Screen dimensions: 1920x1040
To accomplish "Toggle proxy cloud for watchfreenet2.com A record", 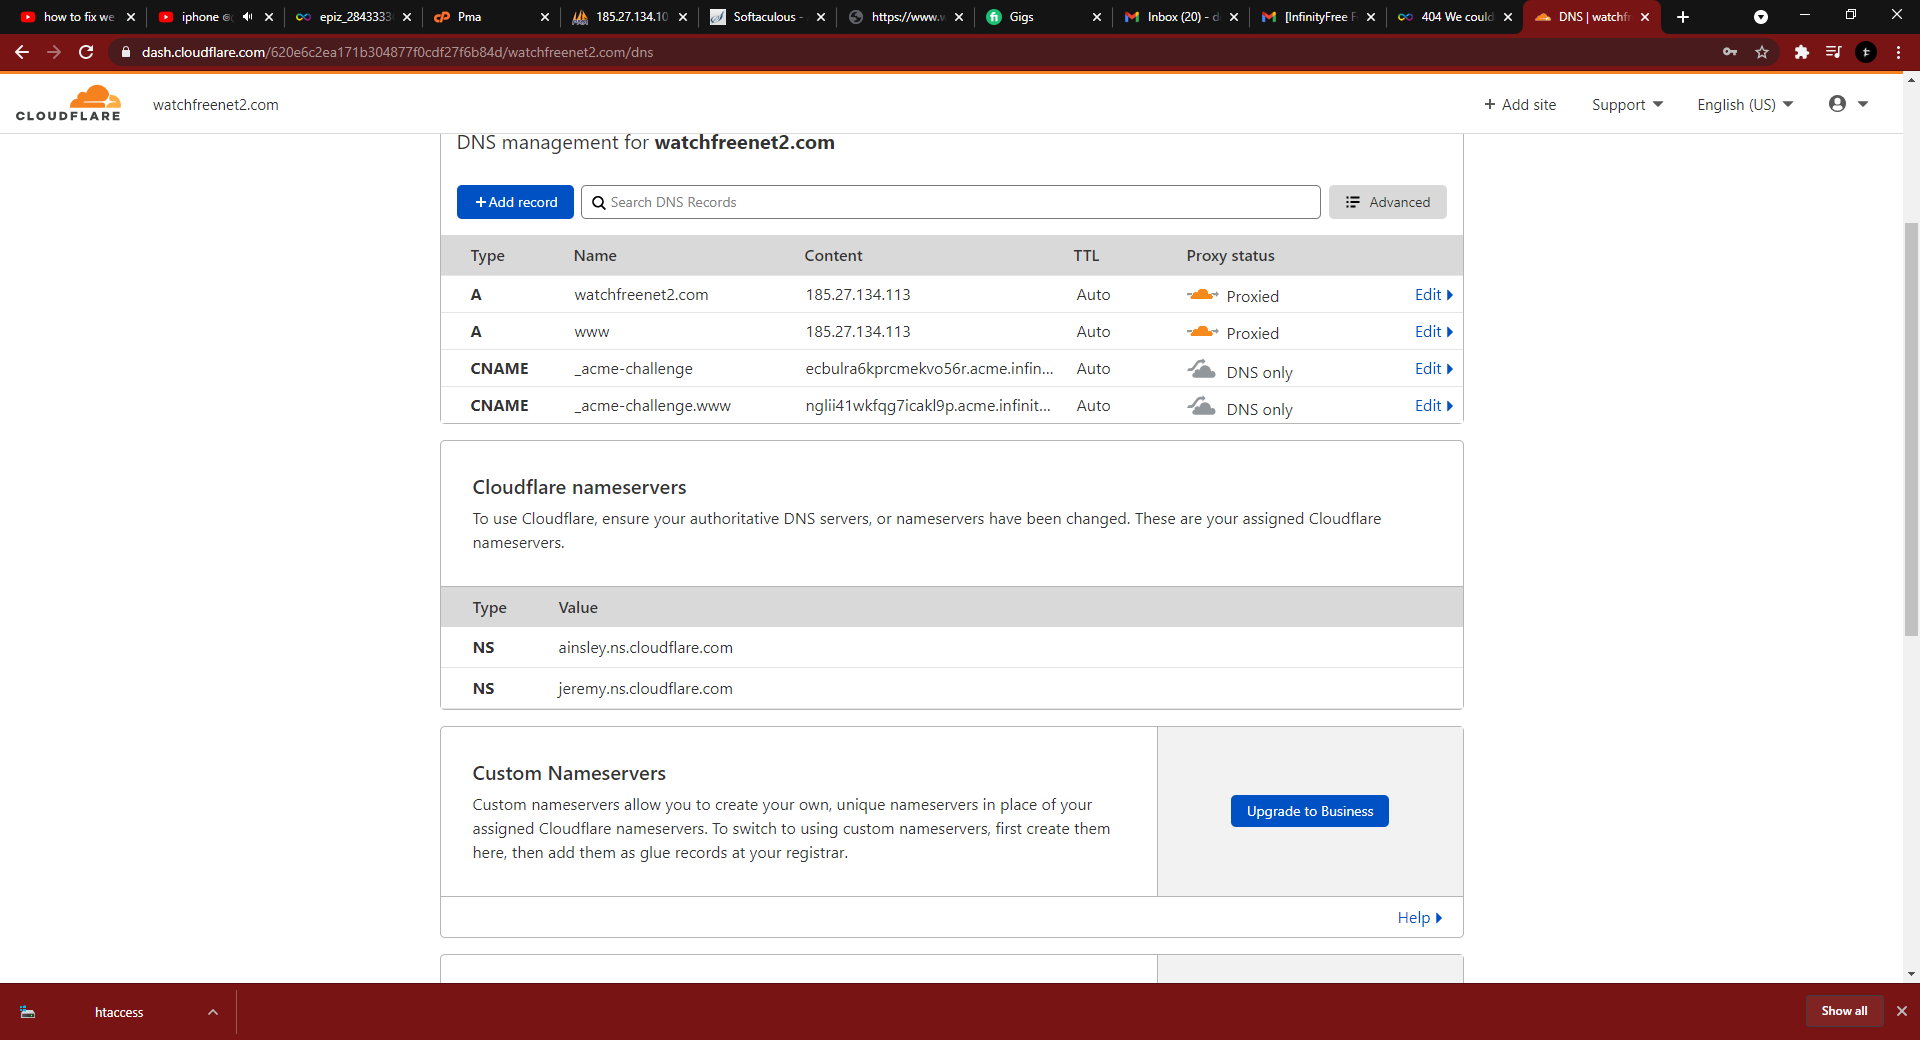I will [1201, 295].
